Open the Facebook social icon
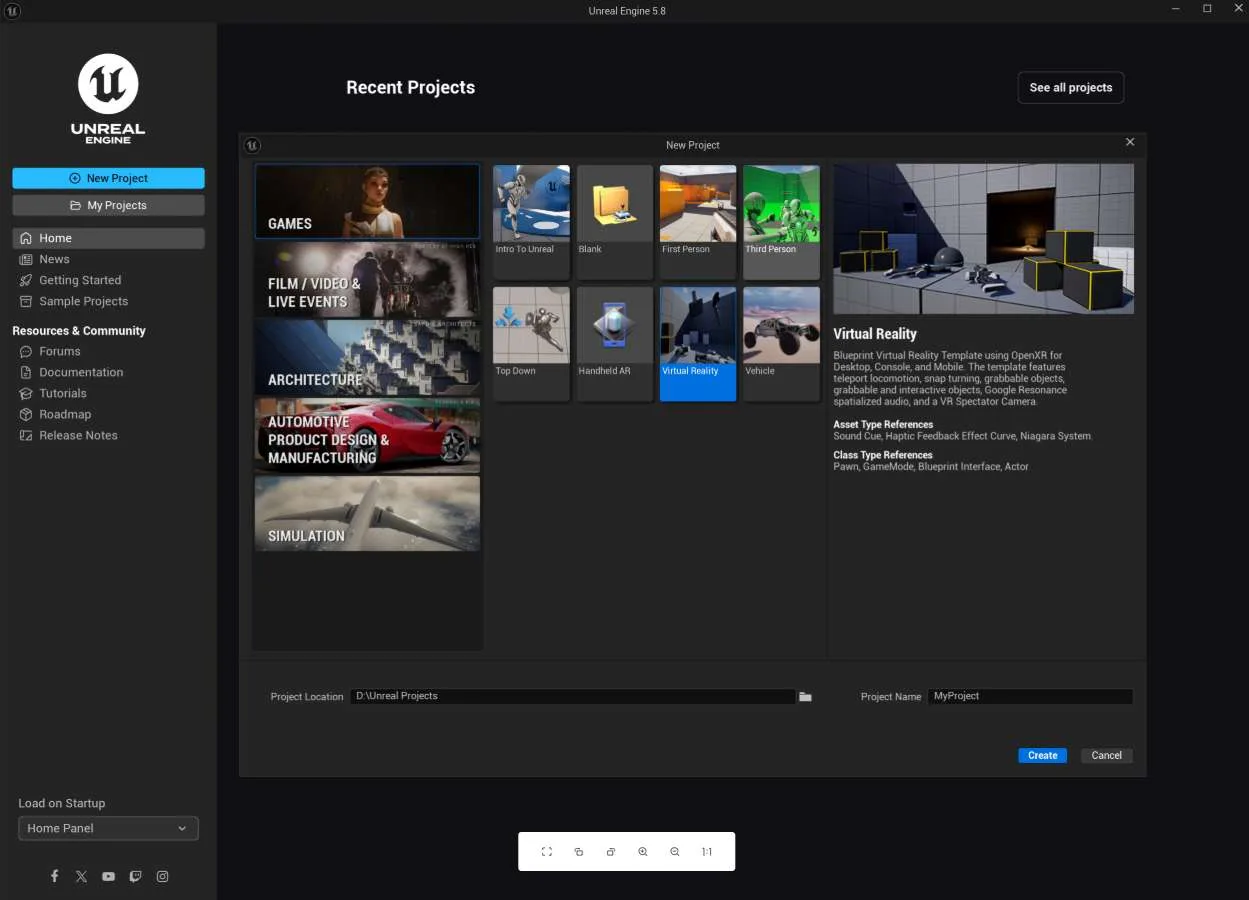 pyautogui.click(x=55, y=876)
